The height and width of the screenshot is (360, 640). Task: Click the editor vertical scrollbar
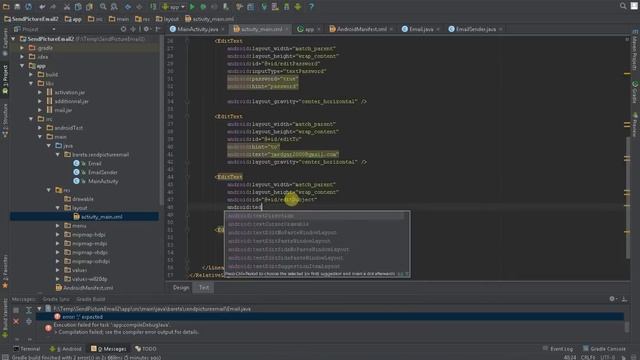[x=627, y=198]
